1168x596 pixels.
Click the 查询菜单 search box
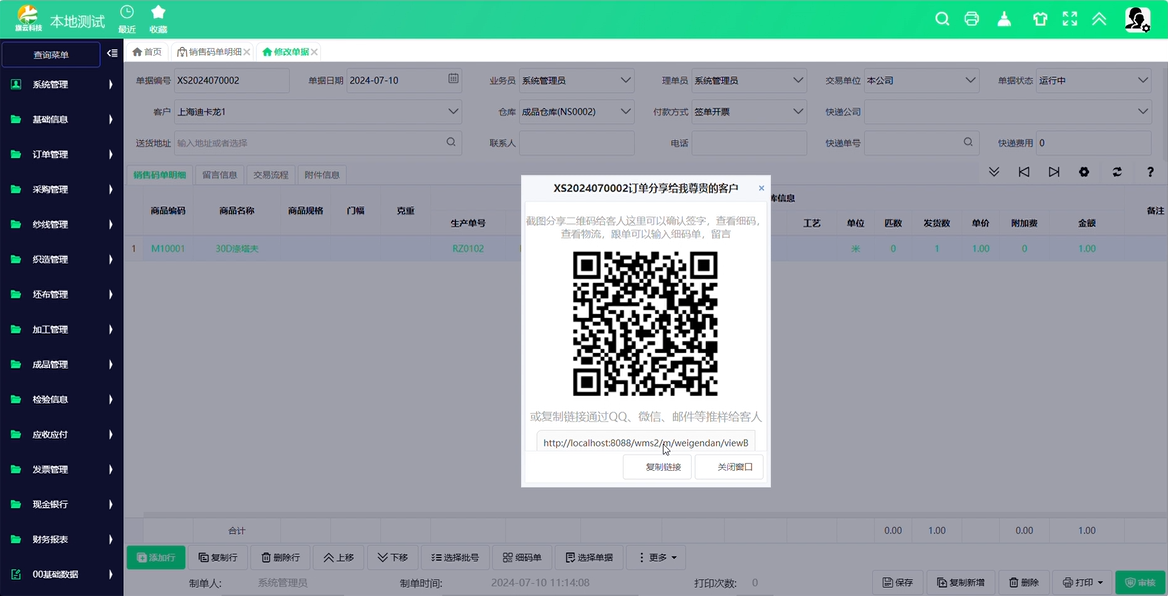tap(51, 54)
